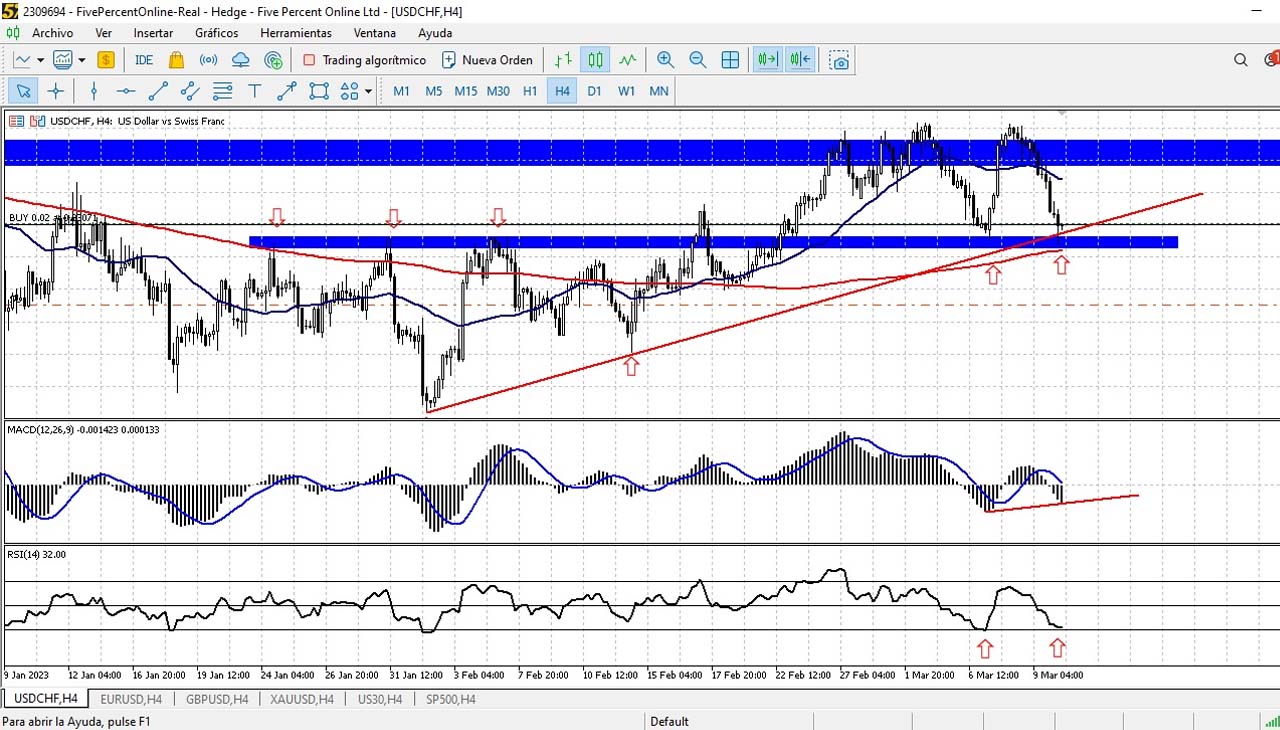Image resolution: width=1280 pixels, height=730 pixels.
Task: Select the vertical line drawing tool
Action: tap(94, 91)
